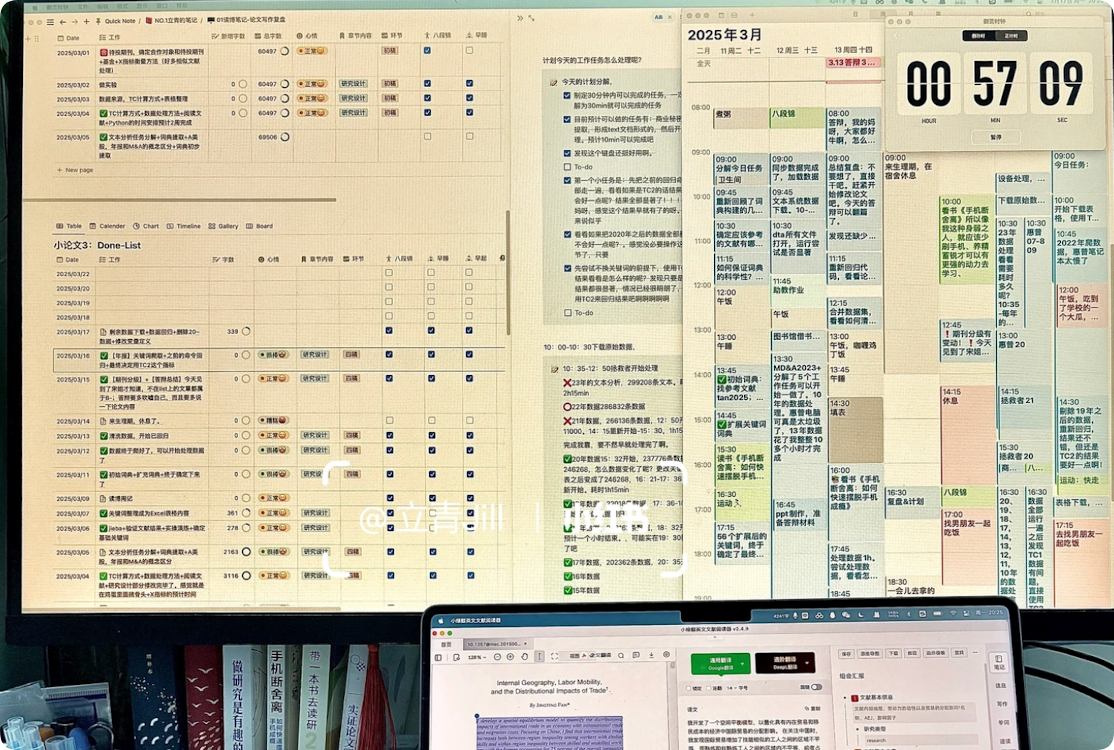
Task: Open 研究设计 tag in the 2025/03/02 row
Action: pos(353,84)
